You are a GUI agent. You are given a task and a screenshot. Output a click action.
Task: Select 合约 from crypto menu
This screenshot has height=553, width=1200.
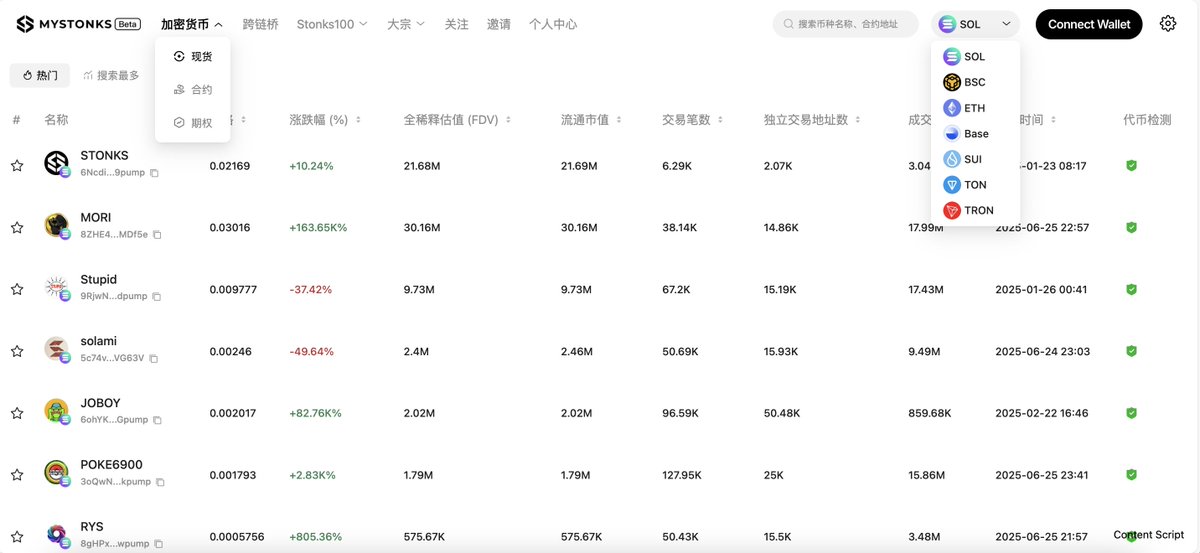(x=193, y=90)
